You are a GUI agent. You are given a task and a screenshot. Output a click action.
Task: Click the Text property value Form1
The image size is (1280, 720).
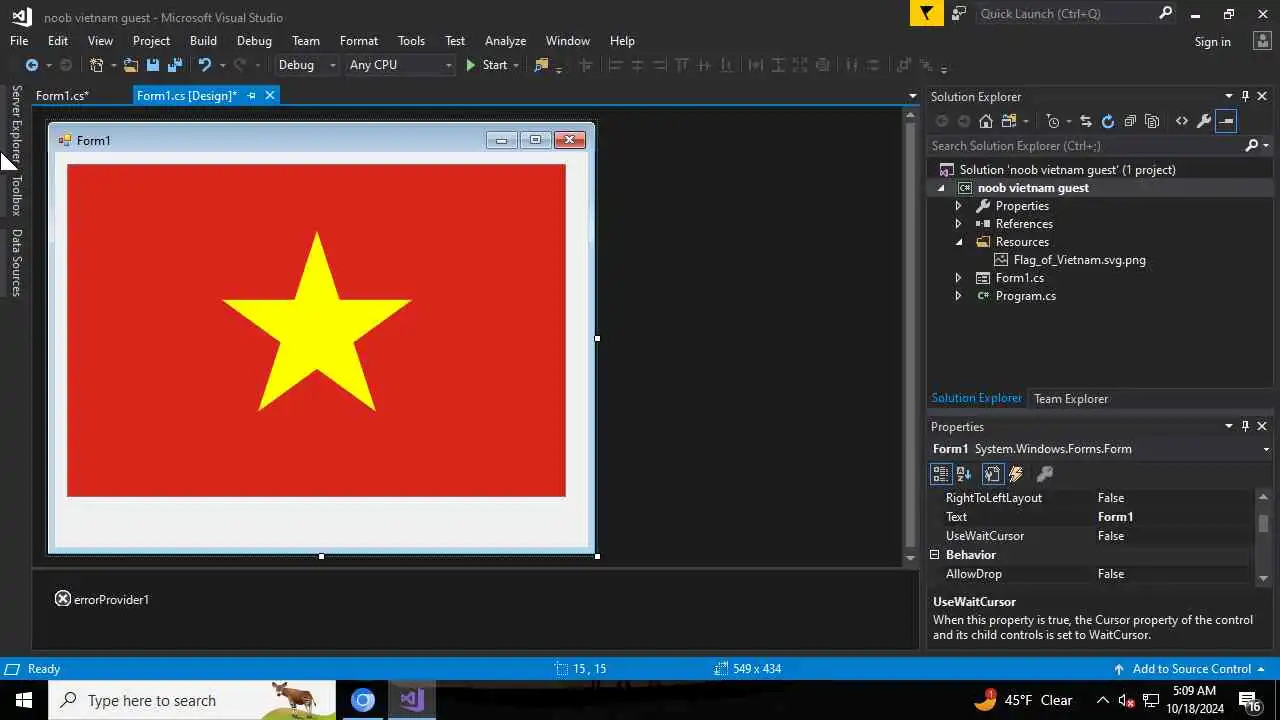tap(1115, 517)
